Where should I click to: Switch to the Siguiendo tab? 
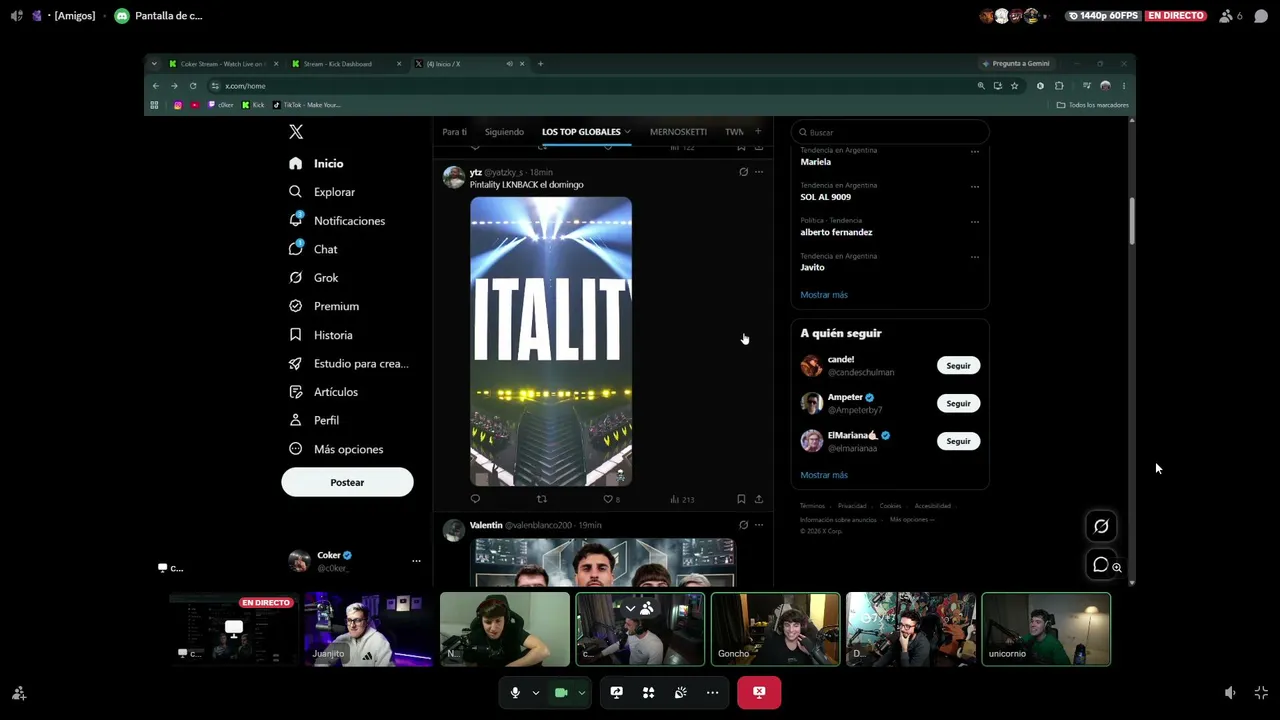504,132
